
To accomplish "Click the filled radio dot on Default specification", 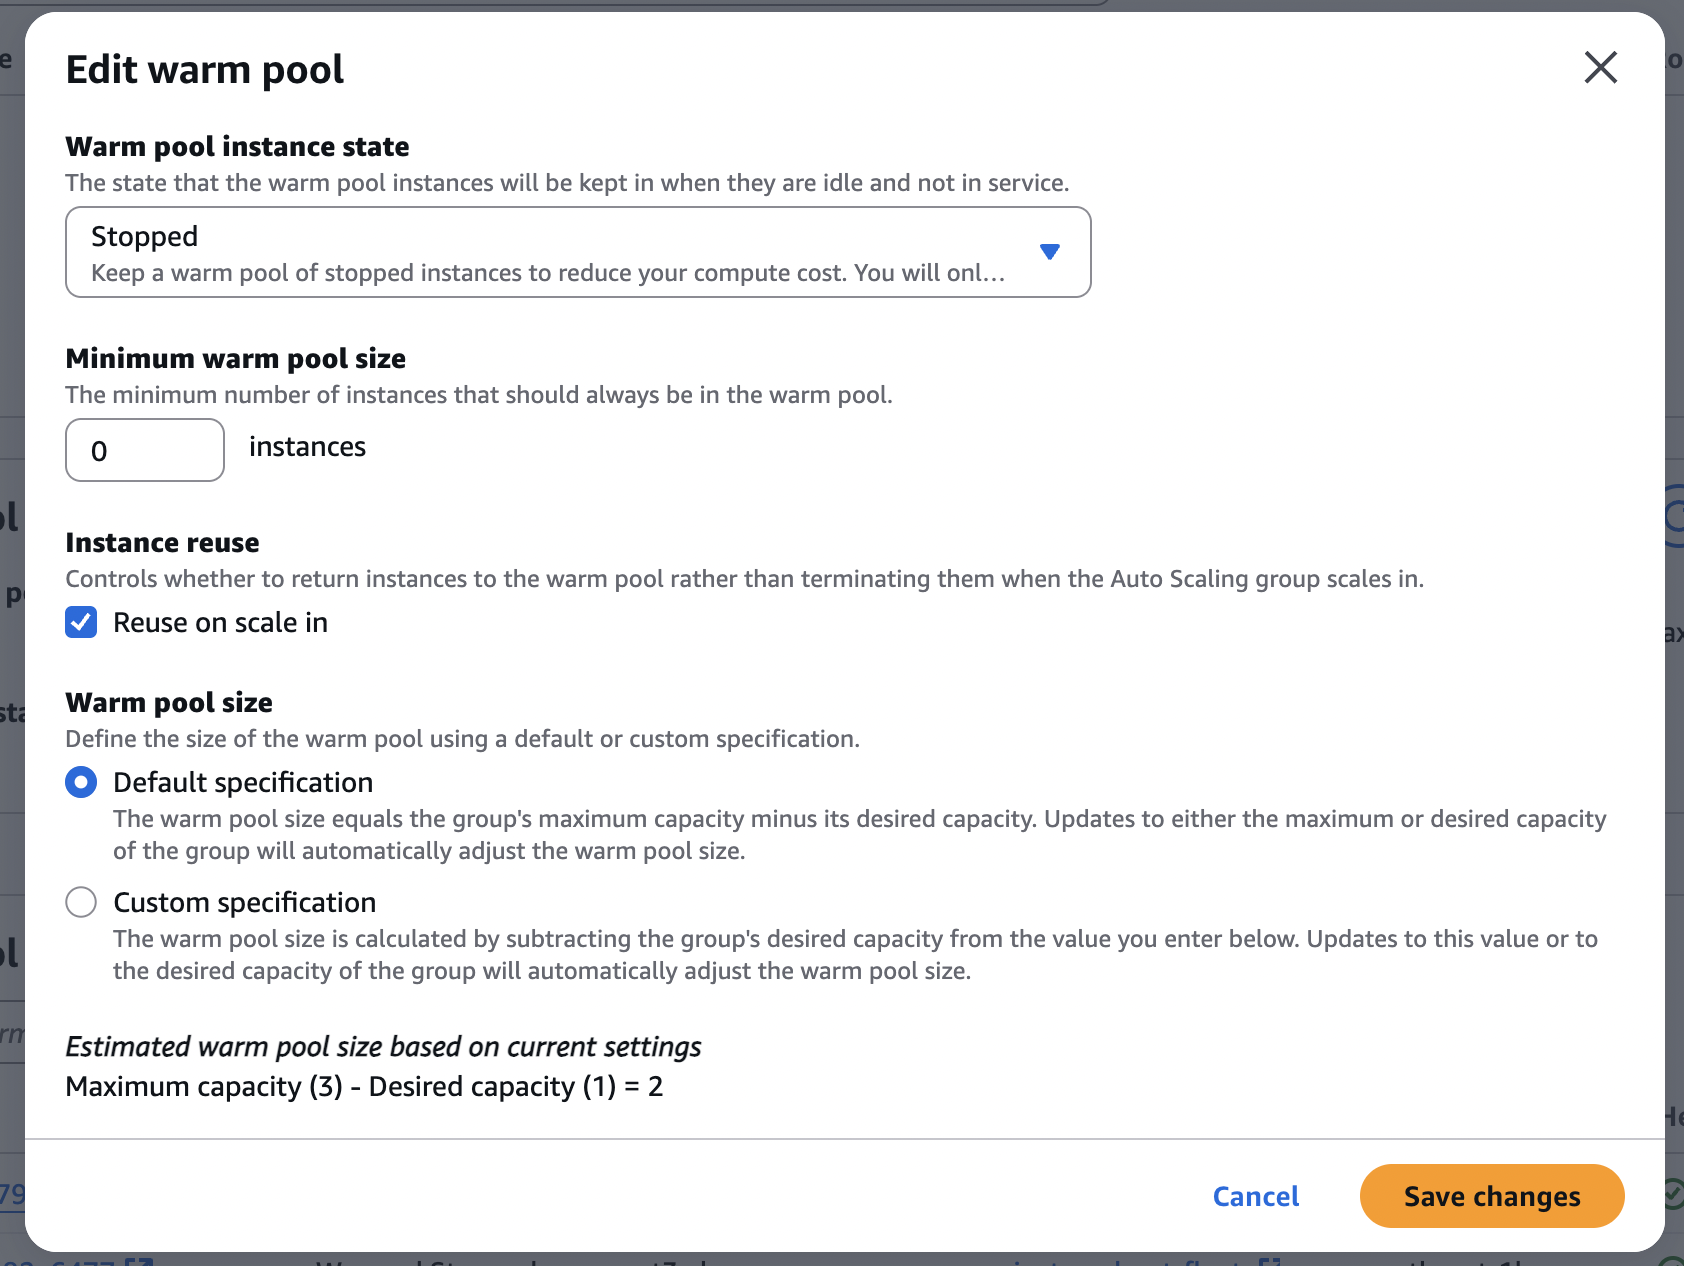I will (x=80, y=782).
